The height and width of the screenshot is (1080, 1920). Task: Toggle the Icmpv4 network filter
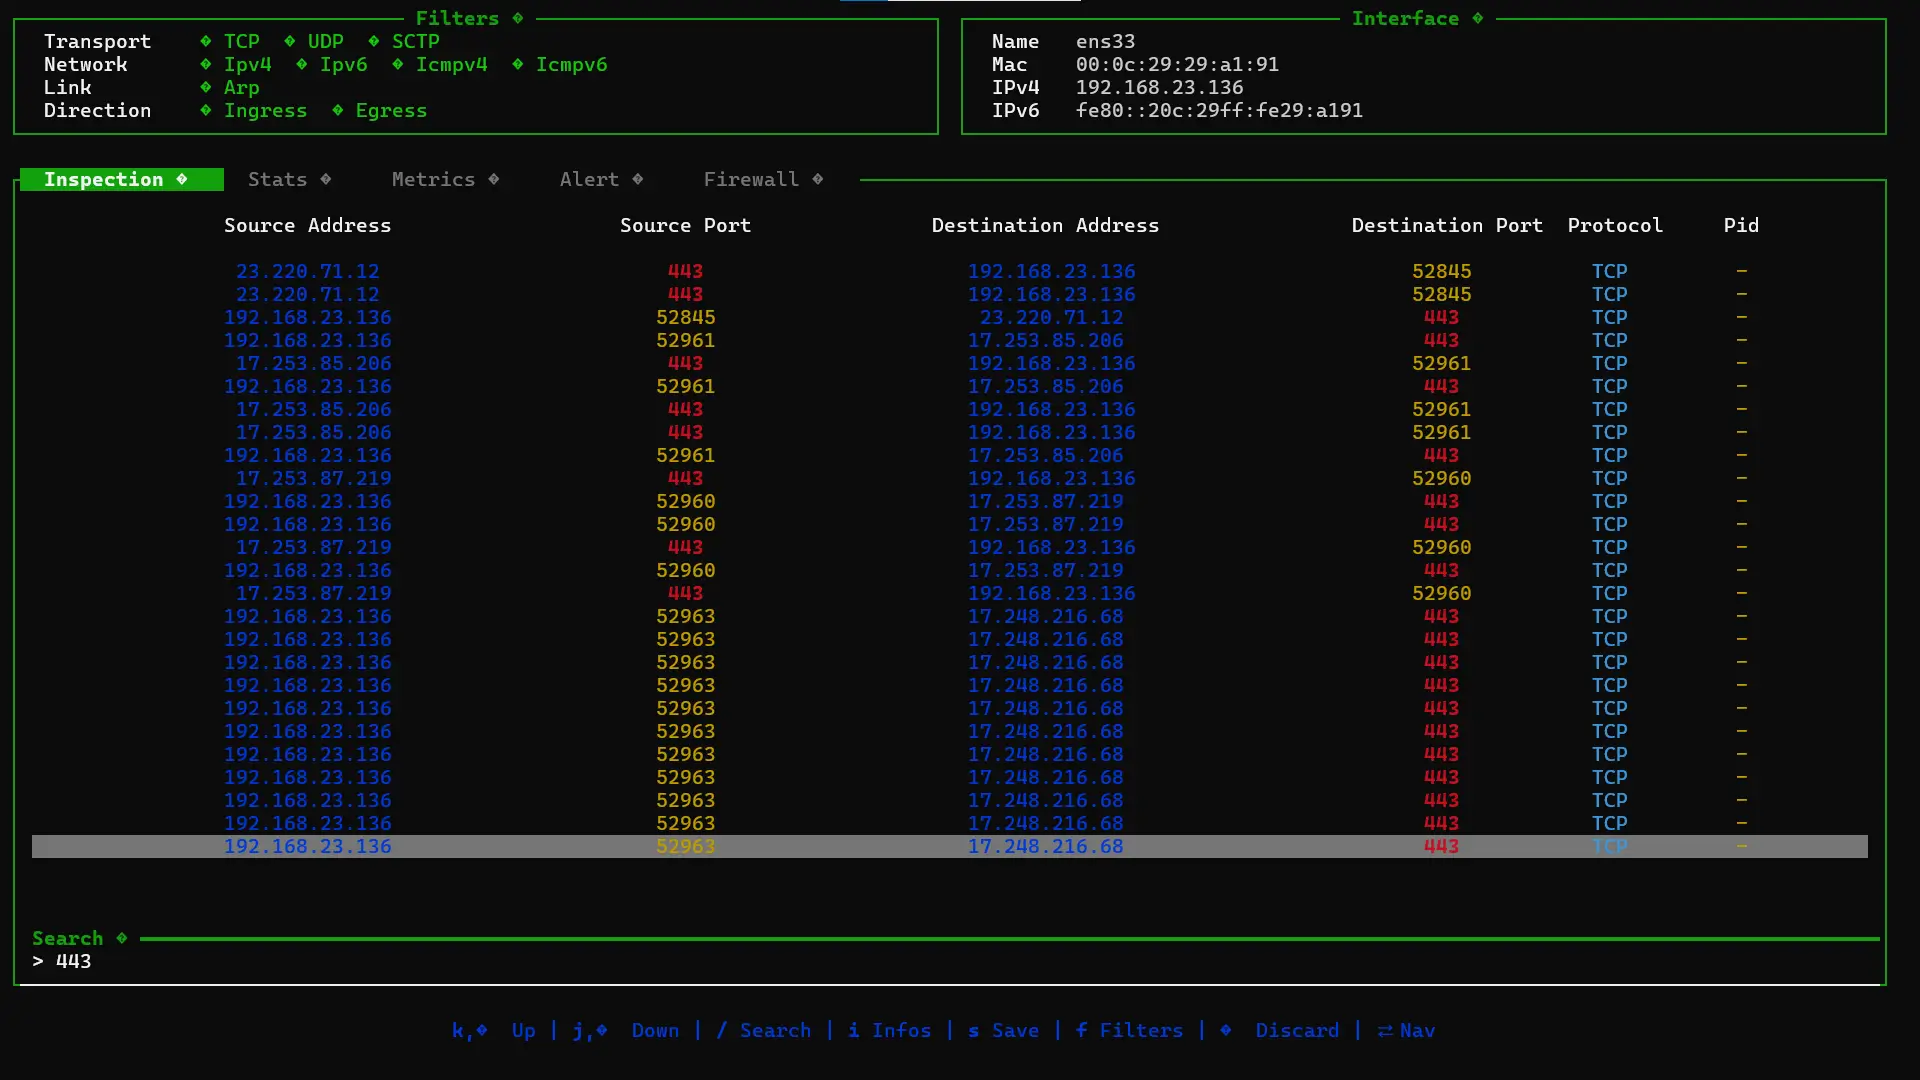pos(451,64)
